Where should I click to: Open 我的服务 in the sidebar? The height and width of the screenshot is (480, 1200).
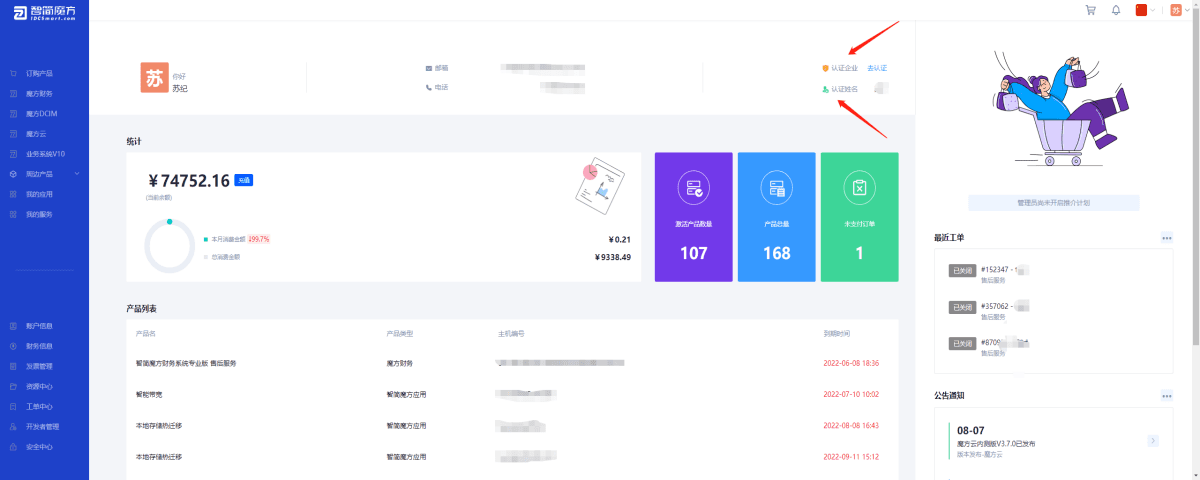(x=40, y=214)
